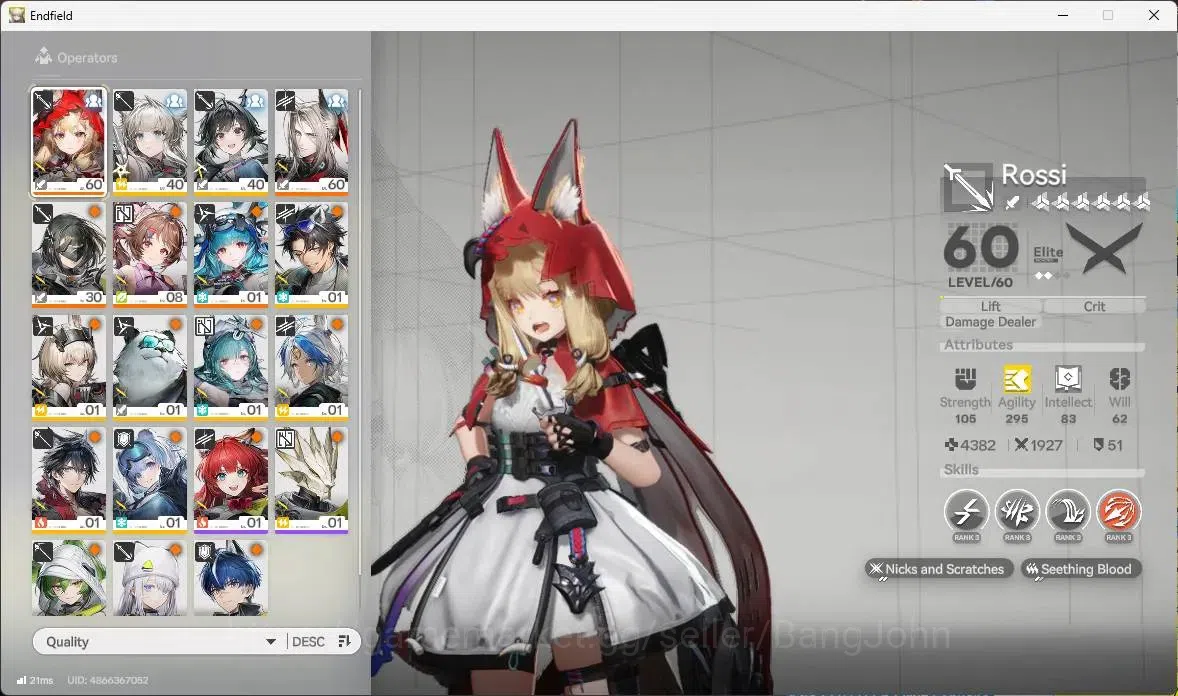1178x696 pixels.
Task: Select the panda operator card
Action: pyautogui.click(x=150, y=367)
